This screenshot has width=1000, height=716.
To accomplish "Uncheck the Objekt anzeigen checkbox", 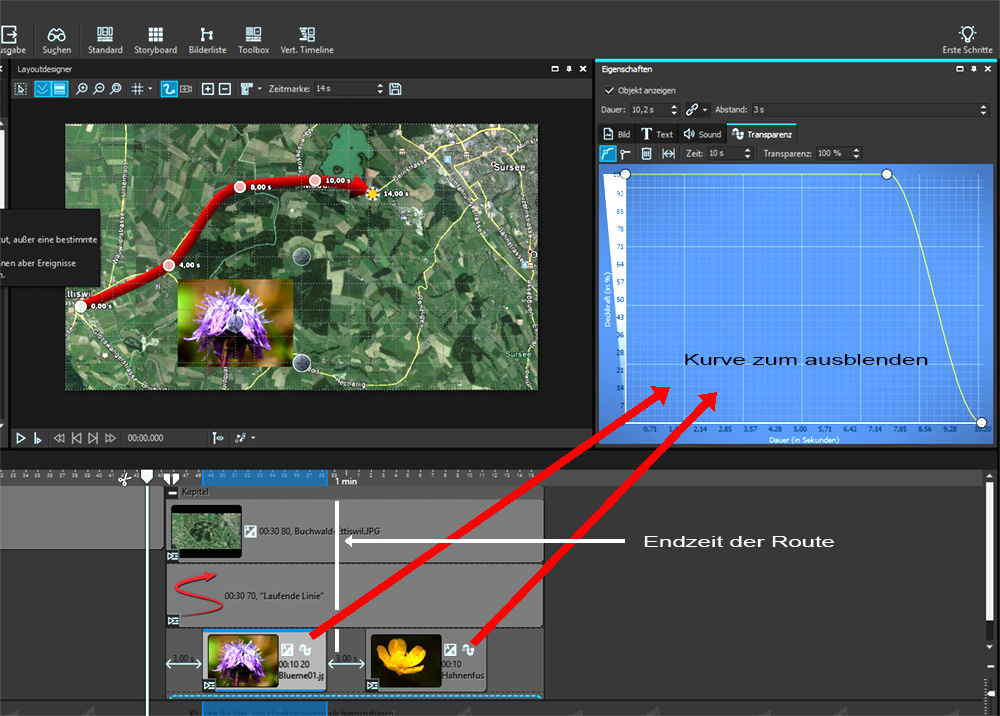I will tap(609, 91).
